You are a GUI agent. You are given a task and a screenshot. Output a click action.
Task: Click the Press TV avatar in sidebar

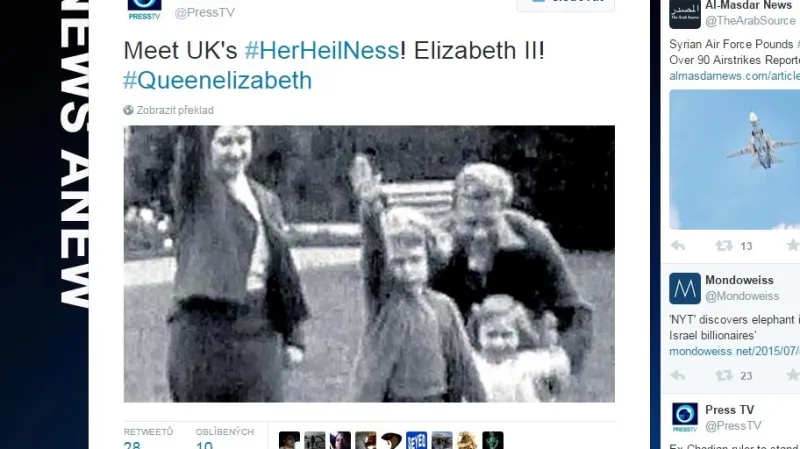(685, 417)
